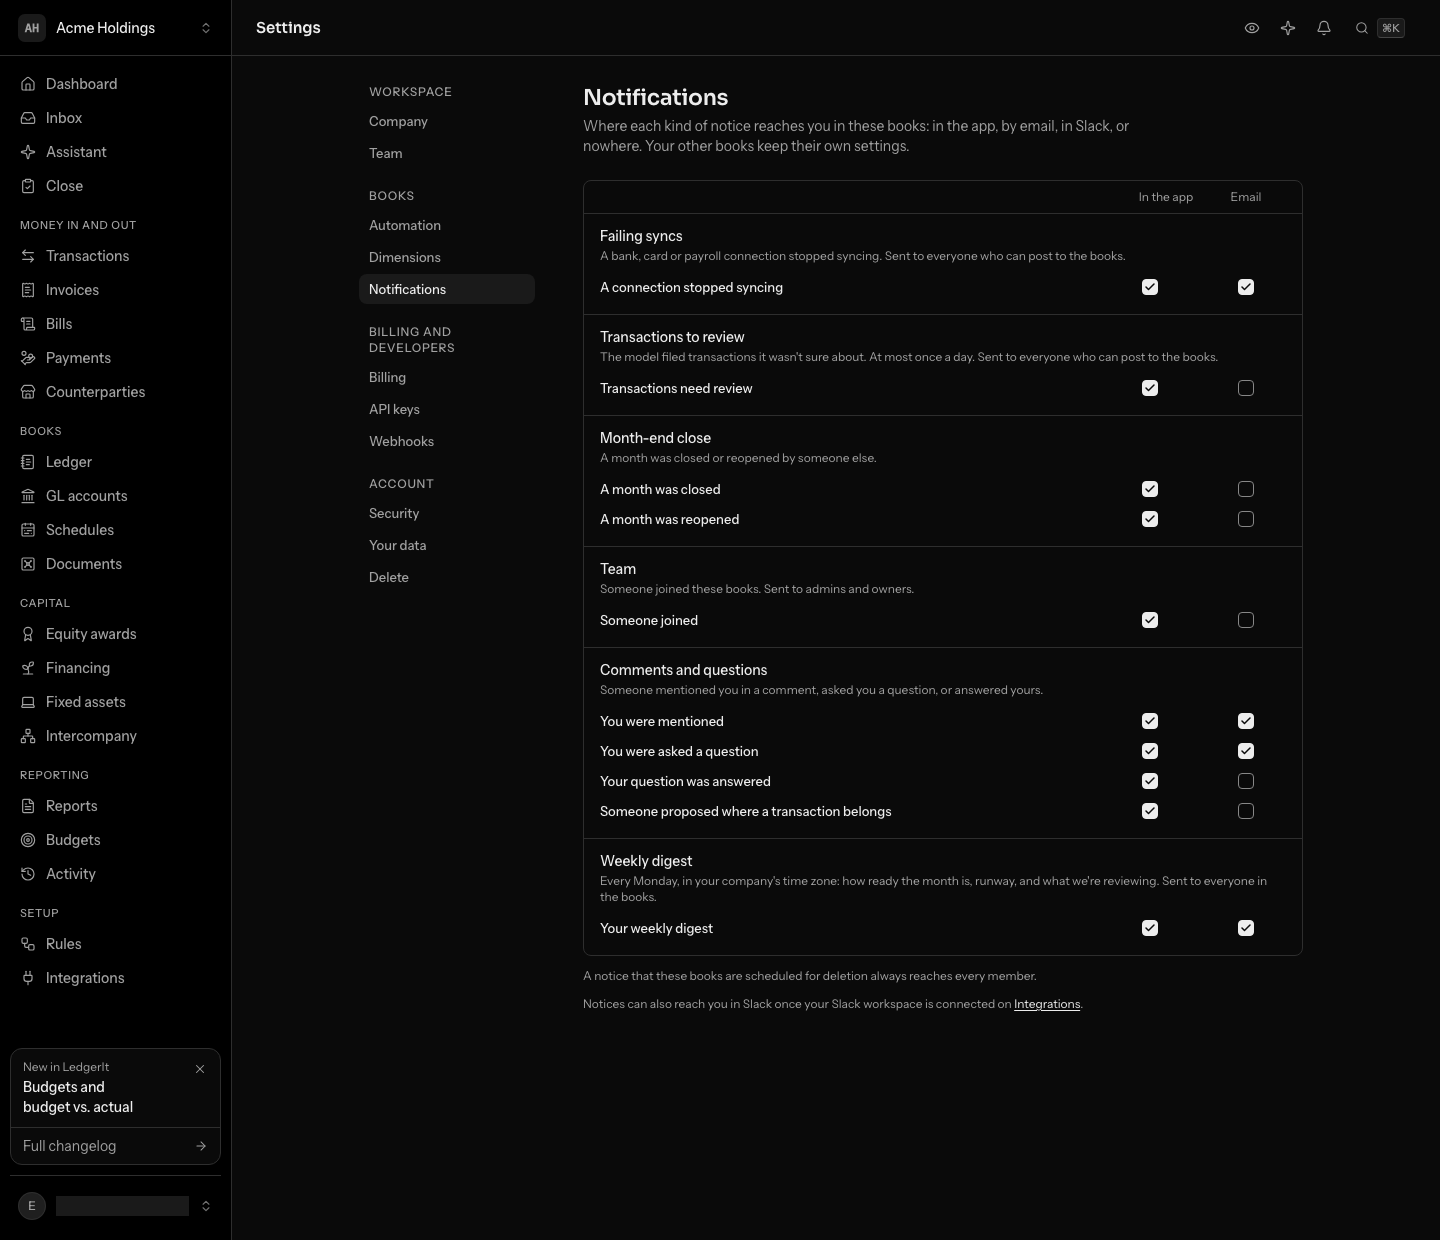Click the Payments icon in sidebar

pos(28,358)
